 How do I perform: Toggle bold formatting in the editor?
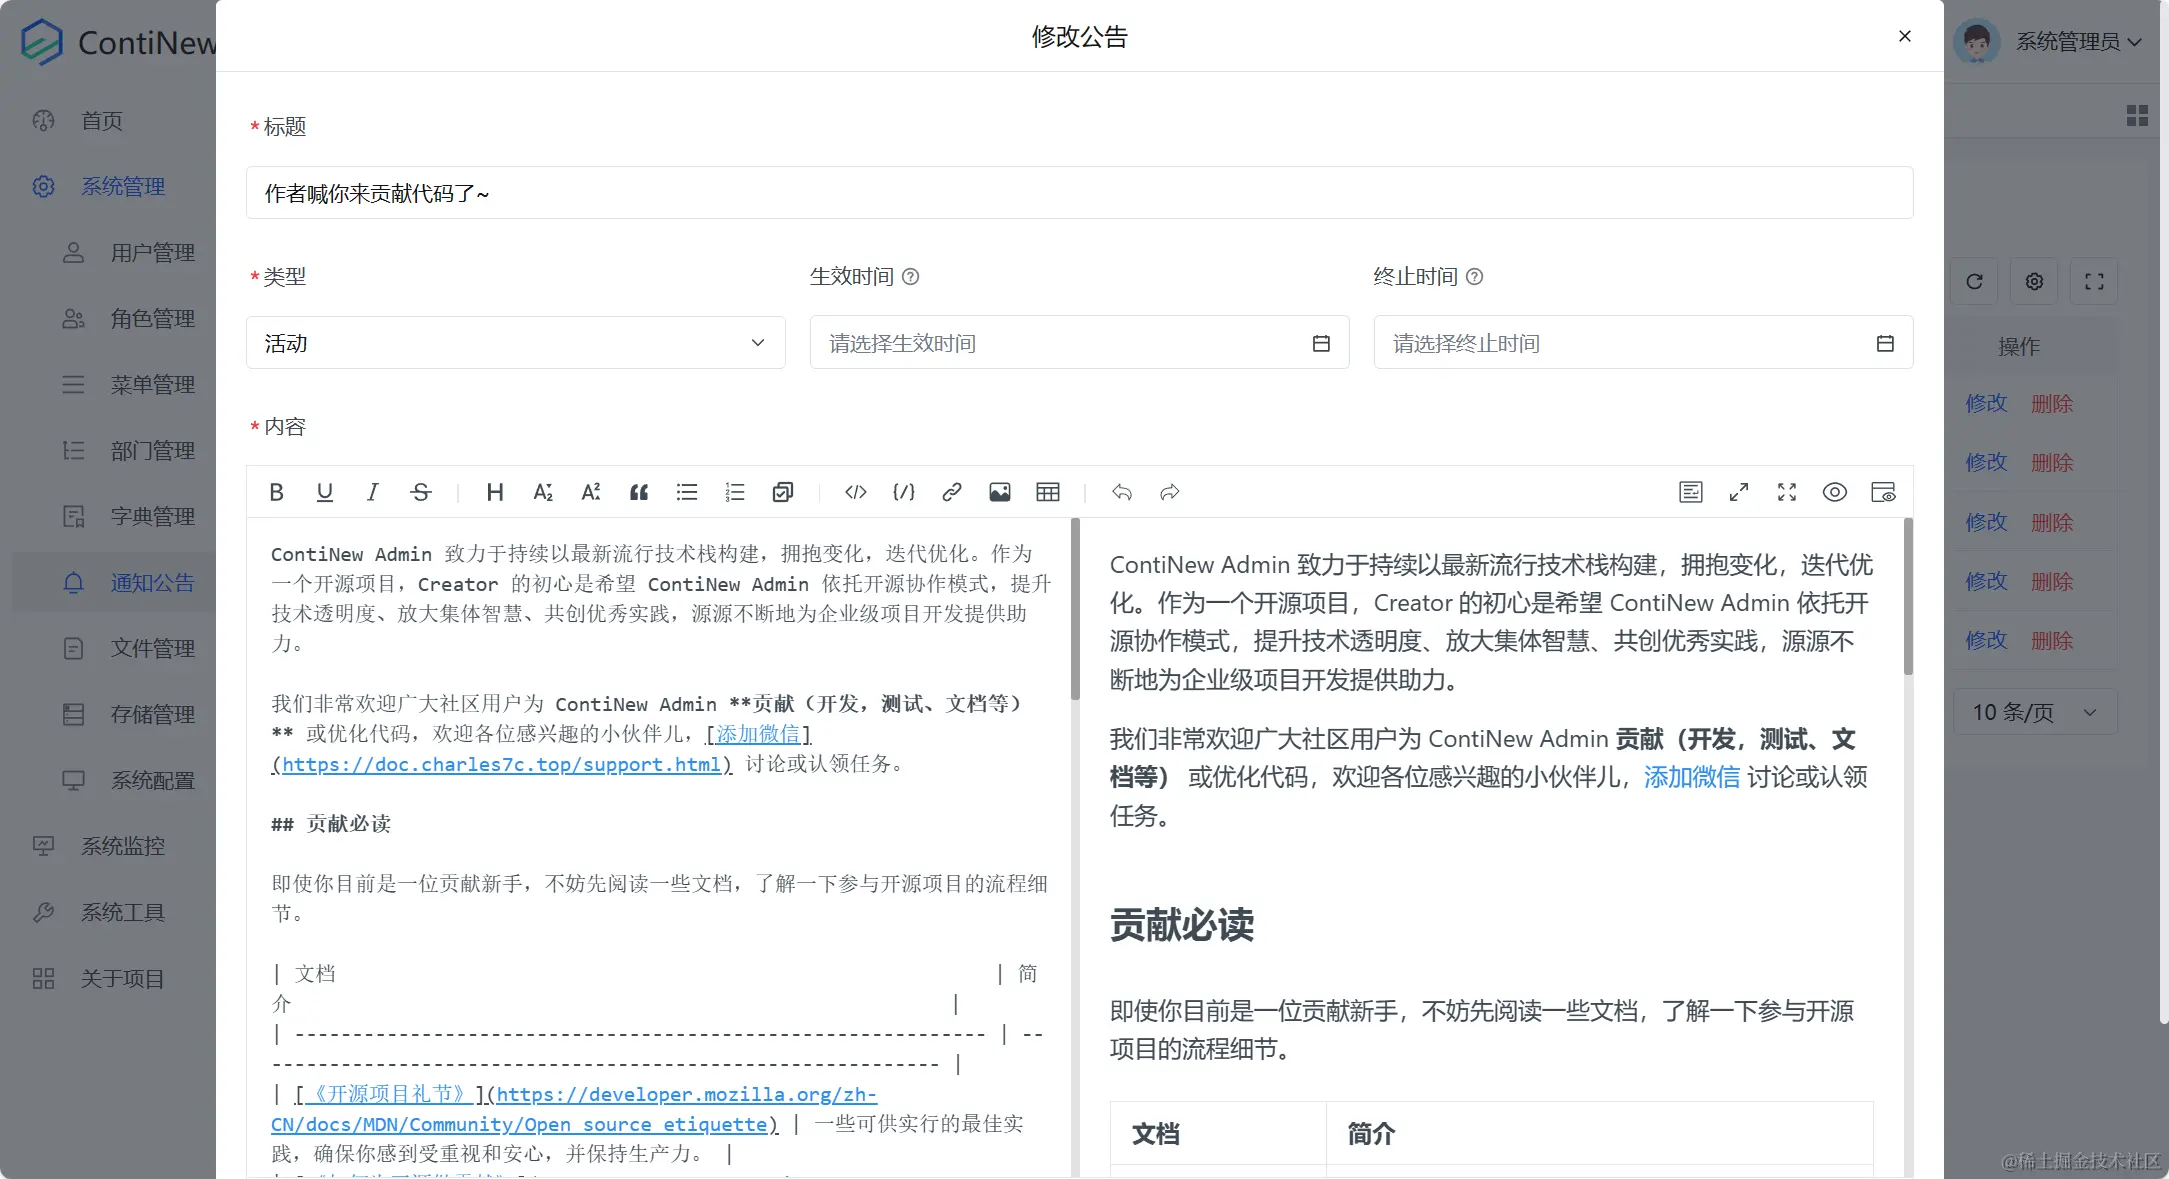pos(276,492)
